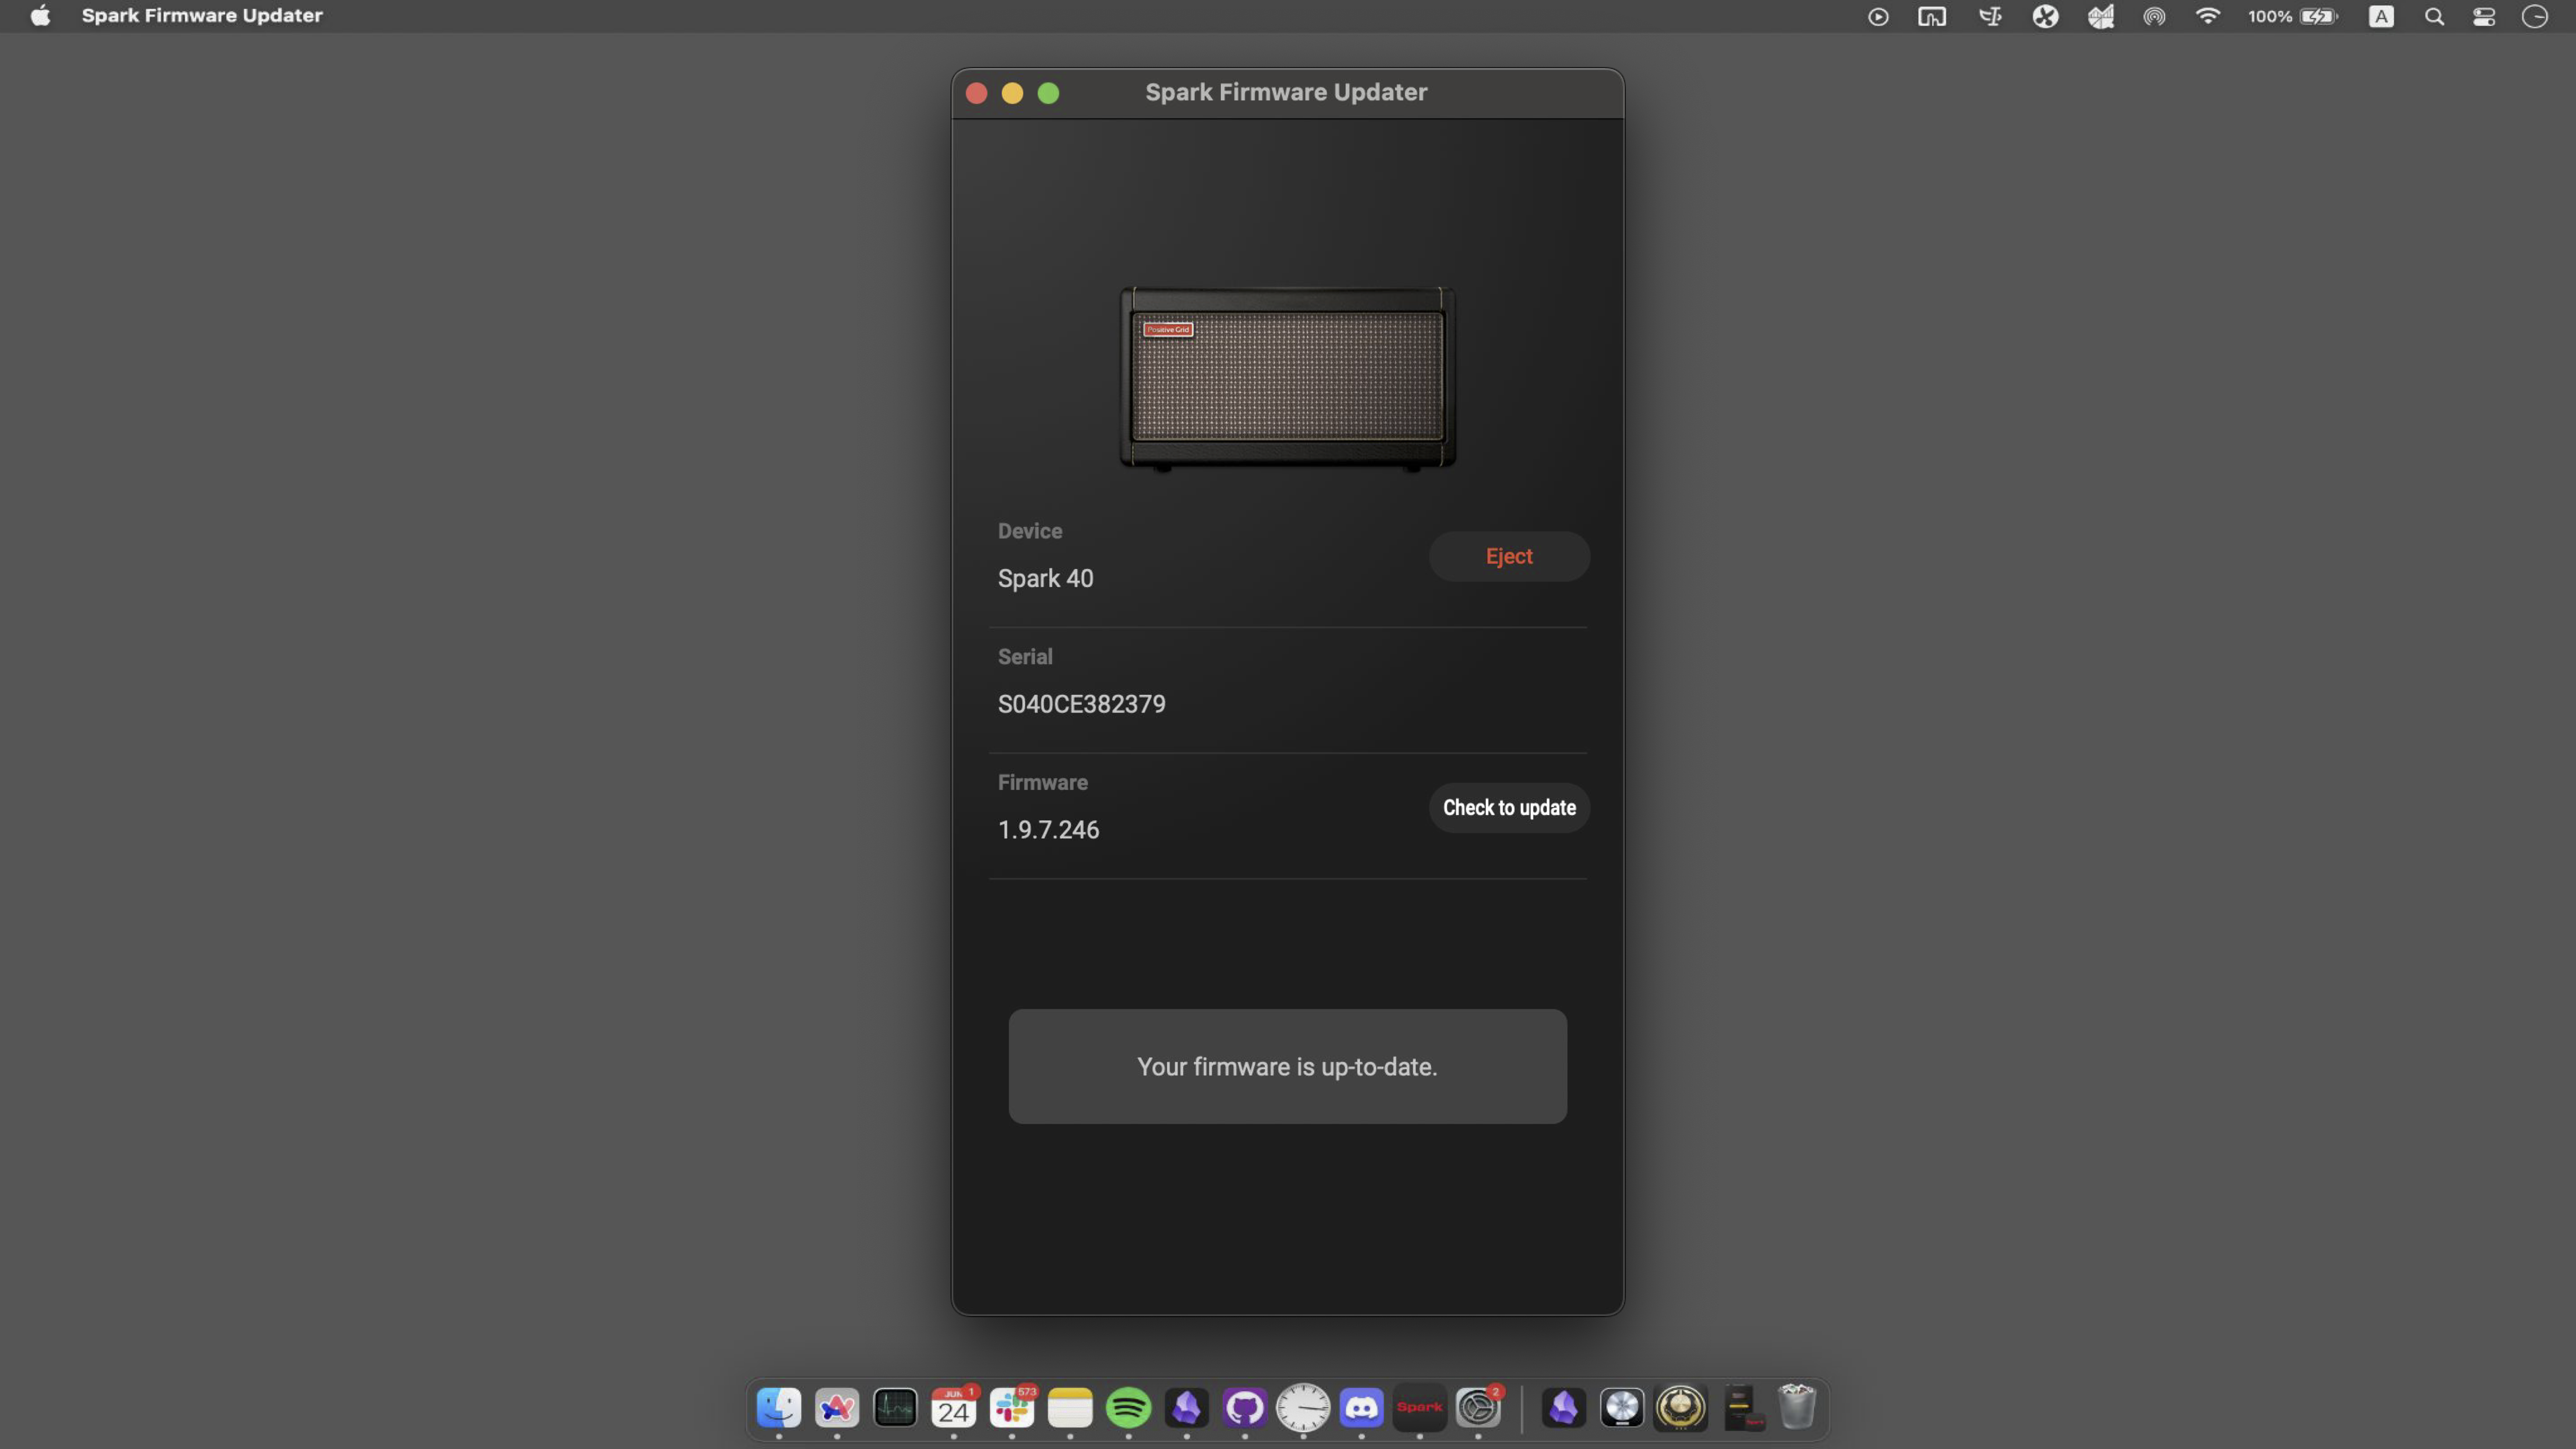Open the Spark app Dock icon

1420,1408
